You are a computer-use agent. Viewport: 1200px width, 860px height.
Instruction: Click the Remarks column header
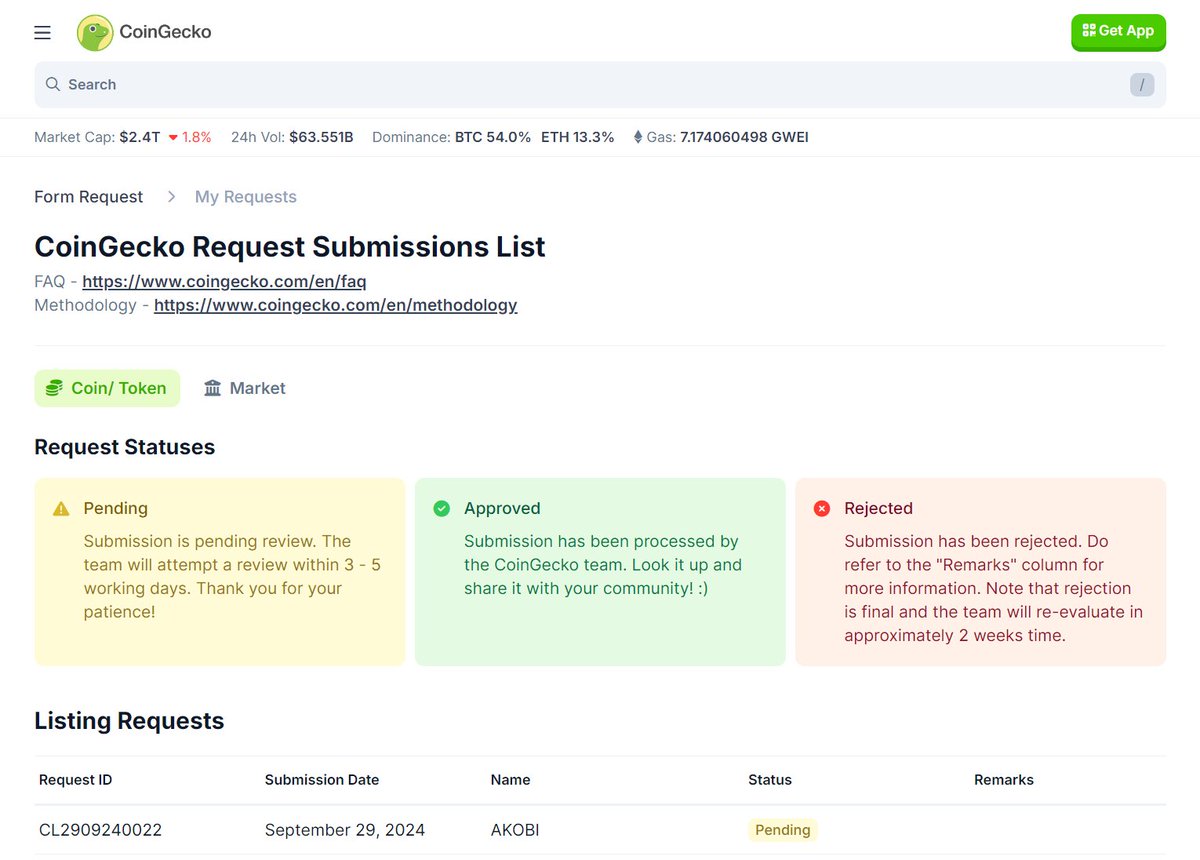[x=1004, y=780]
